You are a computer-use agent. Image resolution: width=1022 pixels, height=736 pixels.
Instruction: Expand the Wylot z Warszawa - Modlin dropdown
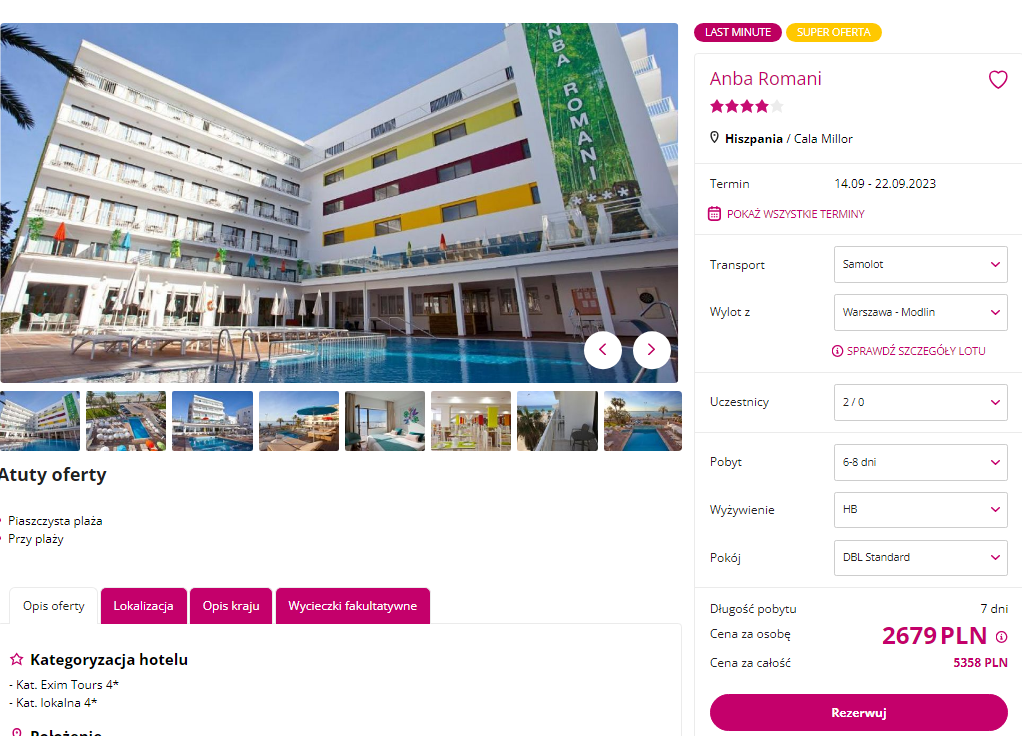pyautogui.click(x=920, y=312)
